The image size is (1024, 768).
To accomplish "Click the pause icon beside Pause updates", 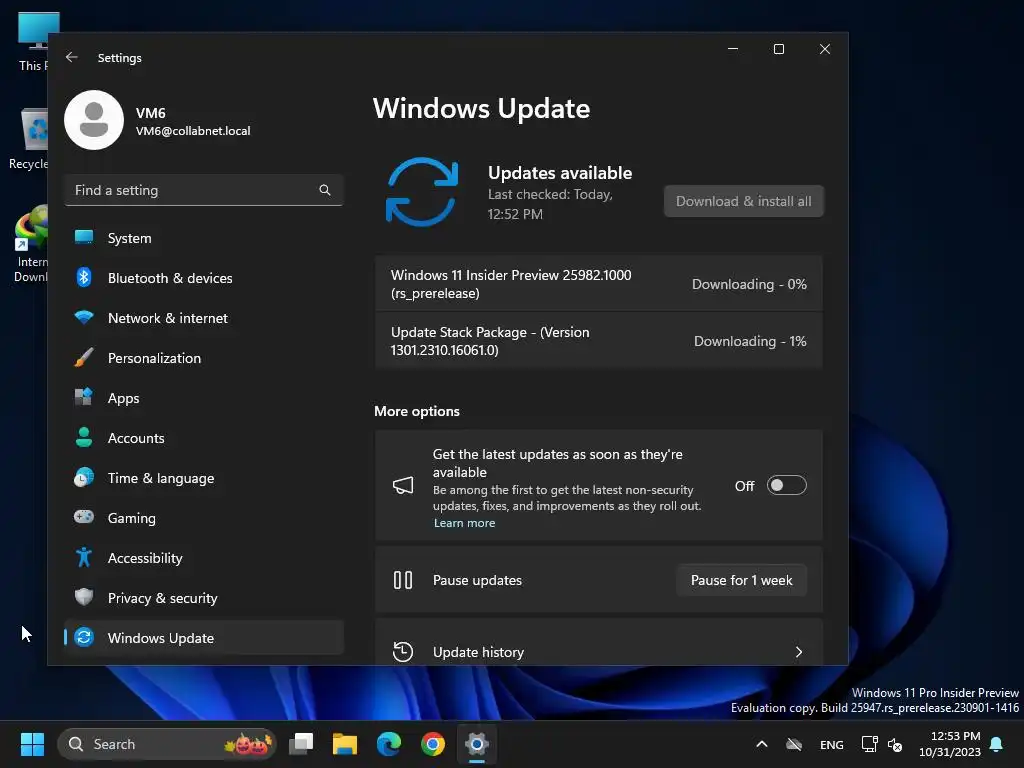I will click(x=403, y=580).
